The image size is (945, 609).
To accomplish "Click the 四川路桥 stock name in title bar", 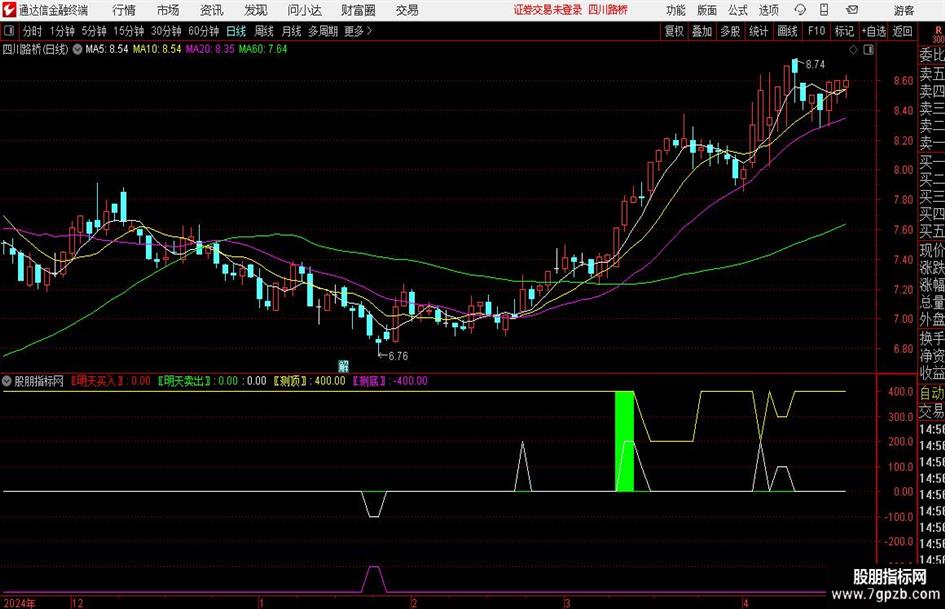I will click(608, 10).
